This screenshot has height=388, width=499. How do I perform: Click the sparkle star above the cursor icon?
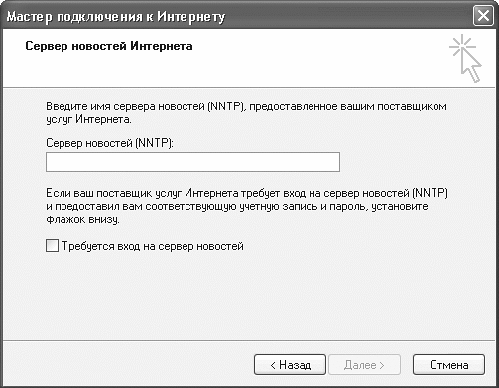(x=462, y=47)
